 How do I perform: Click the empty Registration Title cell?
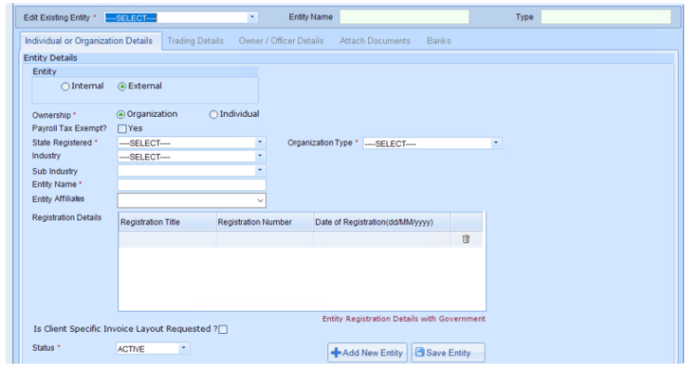(167, 239)
